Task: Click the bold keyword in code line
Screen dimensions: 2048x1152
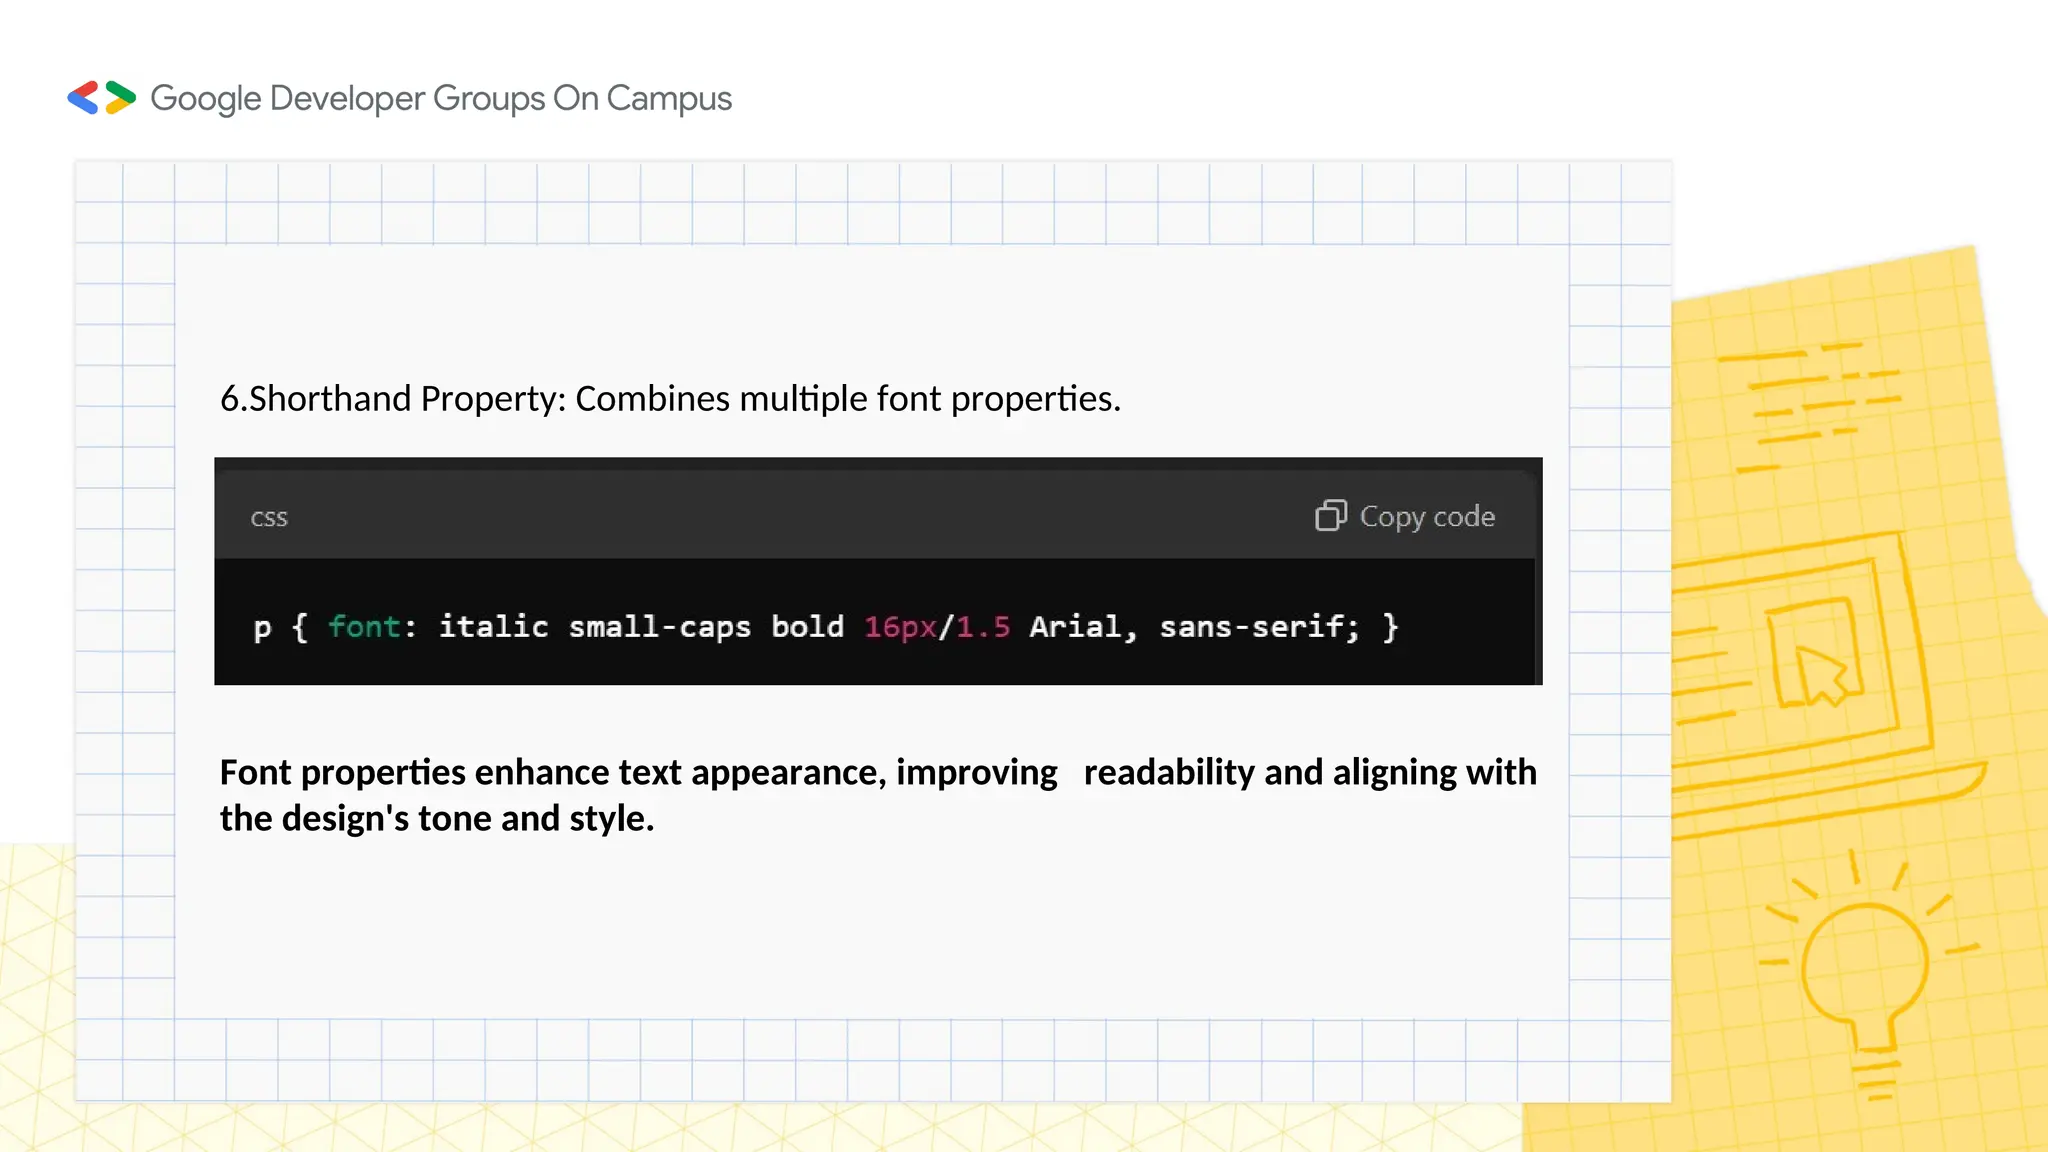Action: (807, 627)
